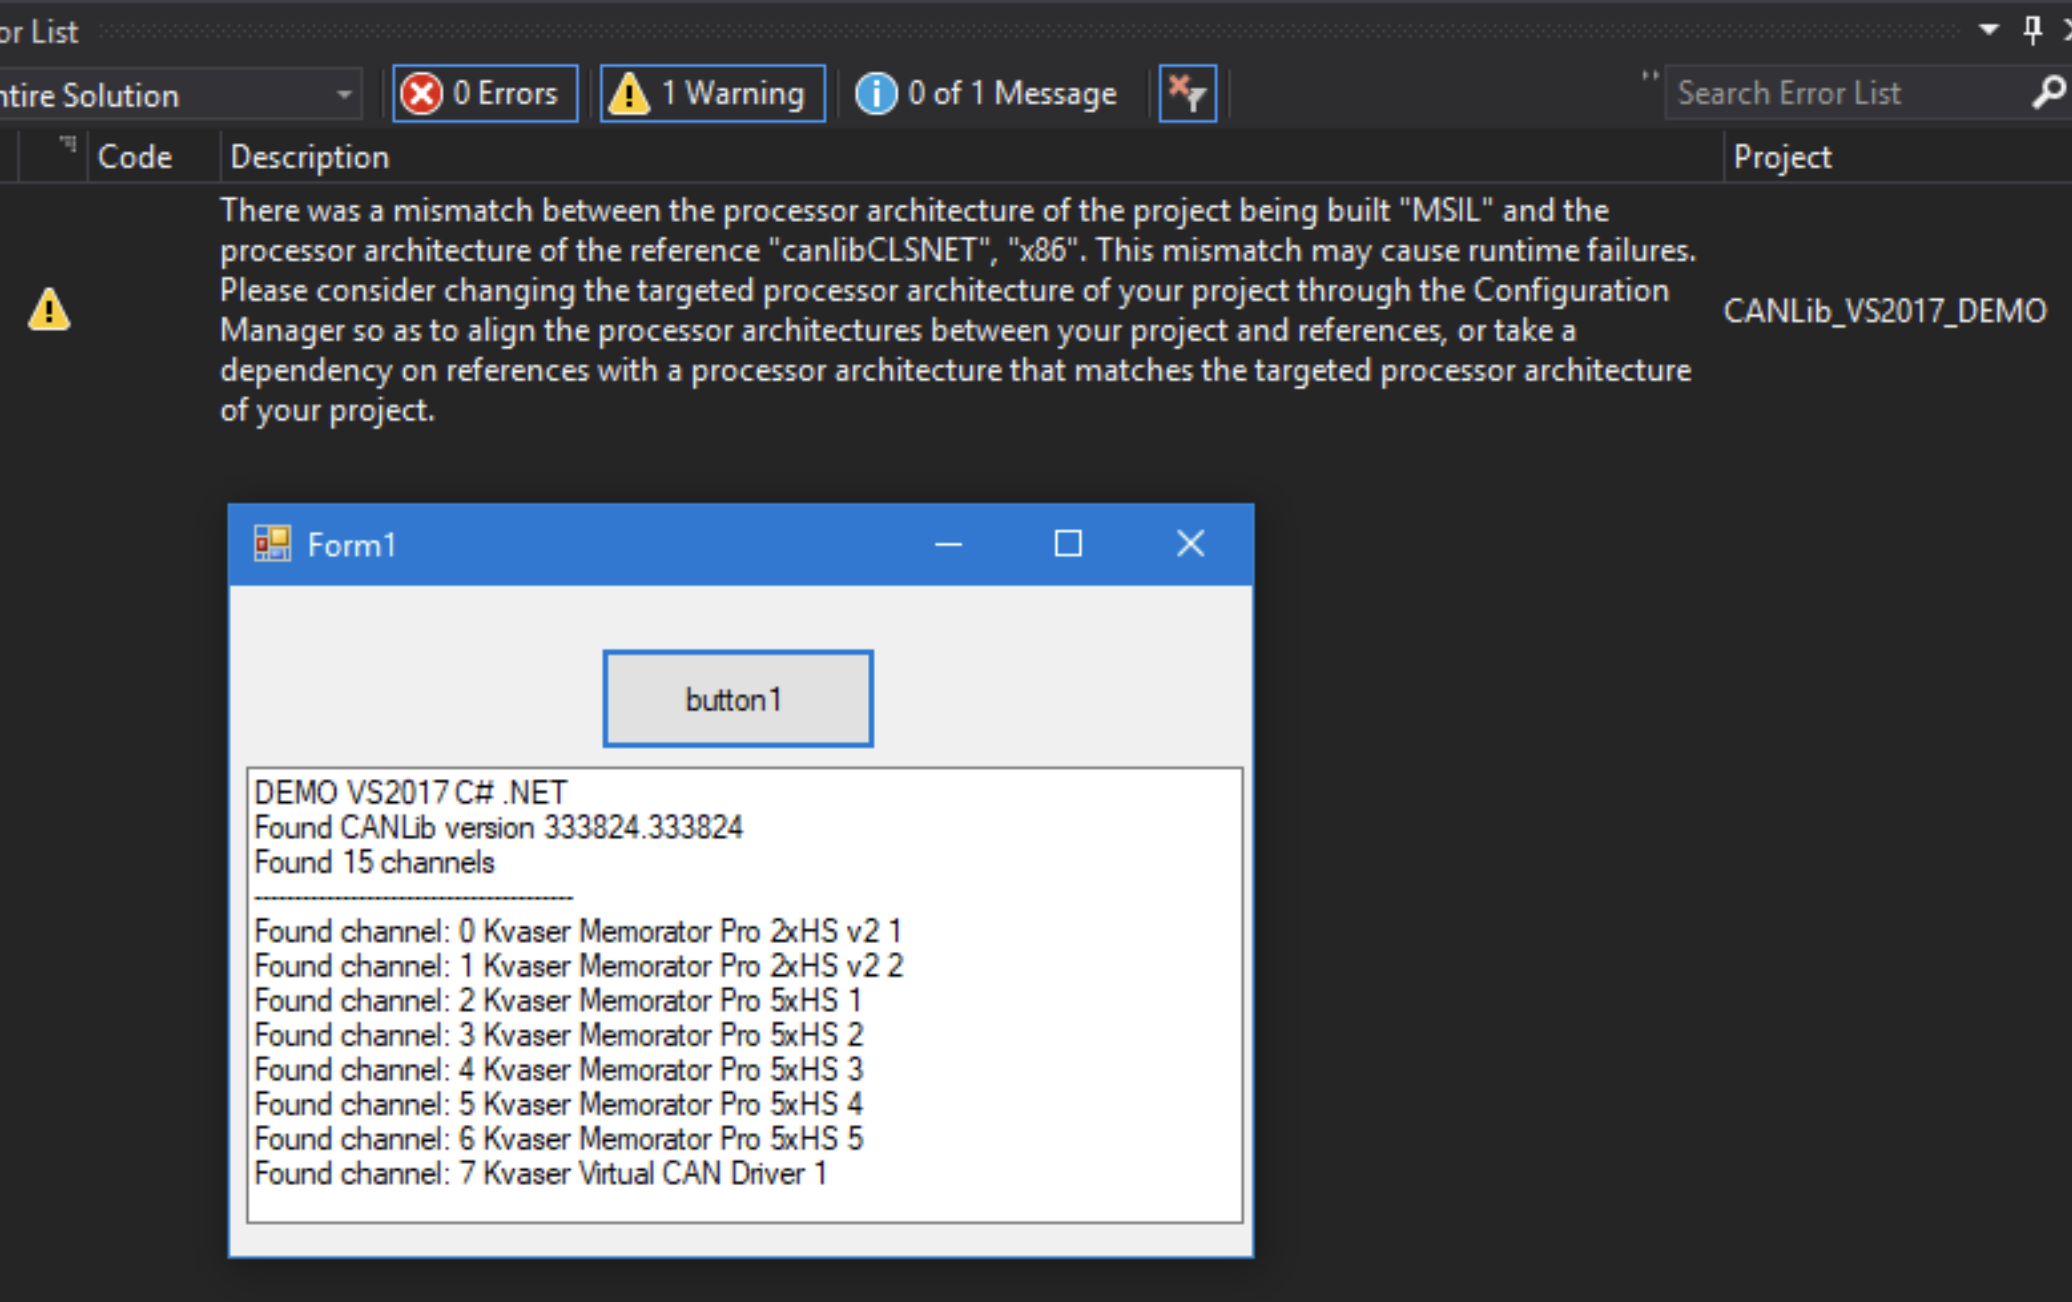The image size is (2072, 1302).
Task: Toggle the 1 Warning filter button
Action: (712, 94)
